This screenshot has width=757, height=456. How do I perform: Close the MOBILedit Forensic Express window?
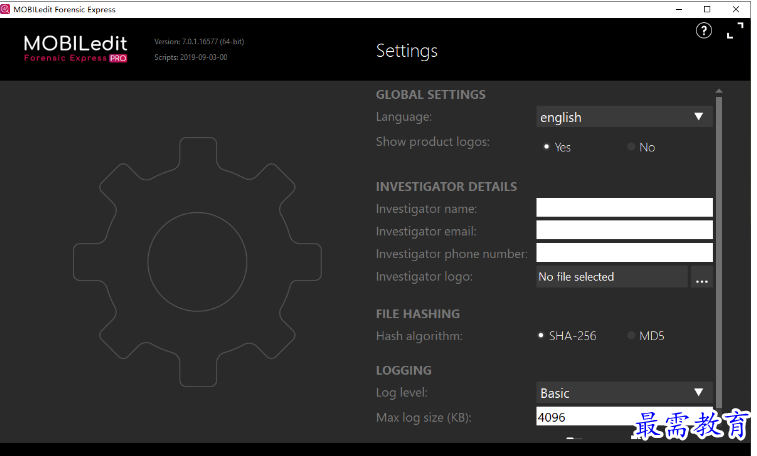point(735,9)
